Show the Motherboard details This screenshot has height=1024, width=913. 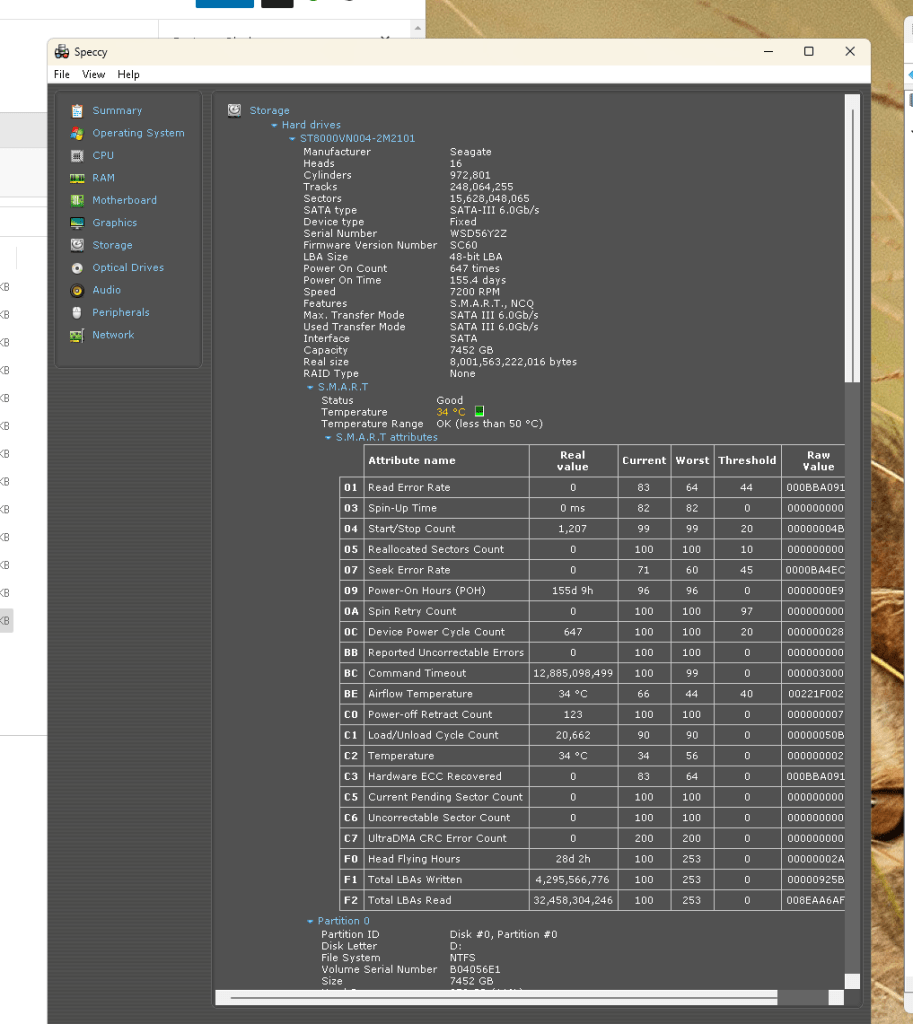click(125, 200)
